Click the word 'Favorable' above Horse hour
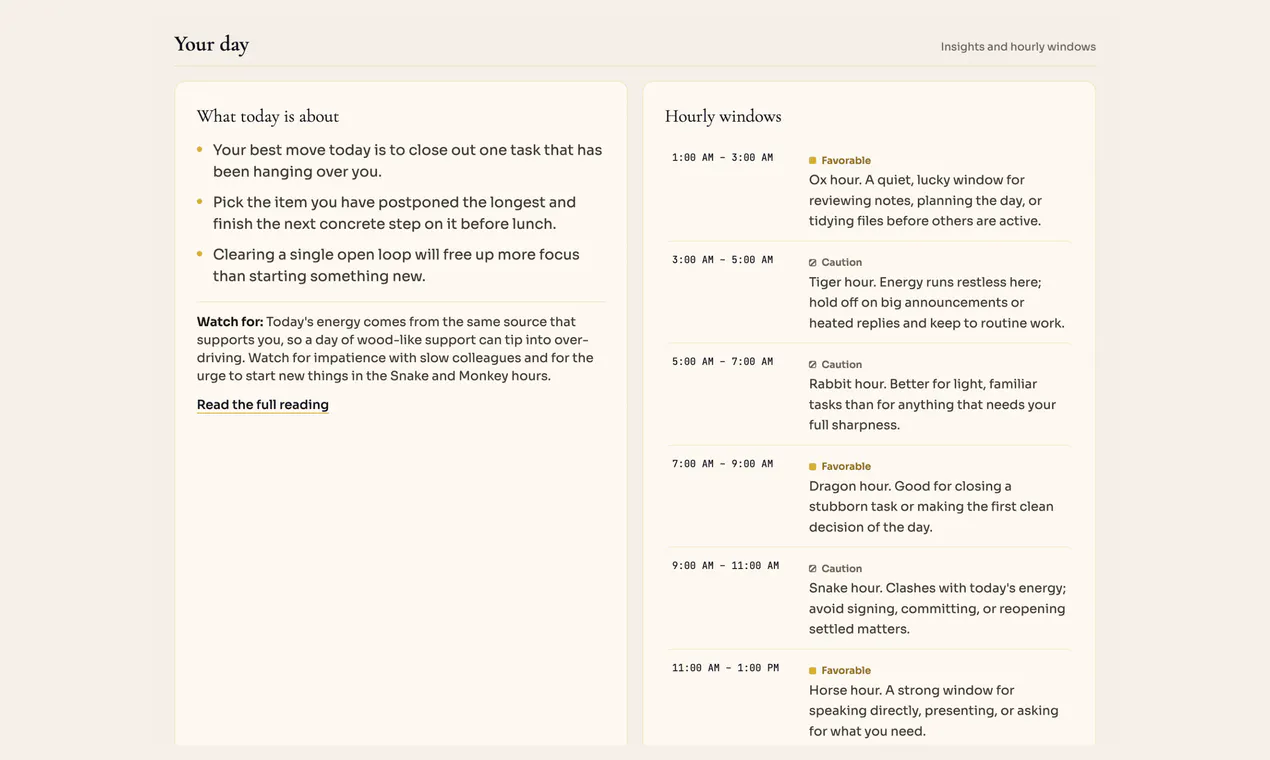Image resolution: width=1270 pixels, height=760 pixels. click(x=846, y=671)
